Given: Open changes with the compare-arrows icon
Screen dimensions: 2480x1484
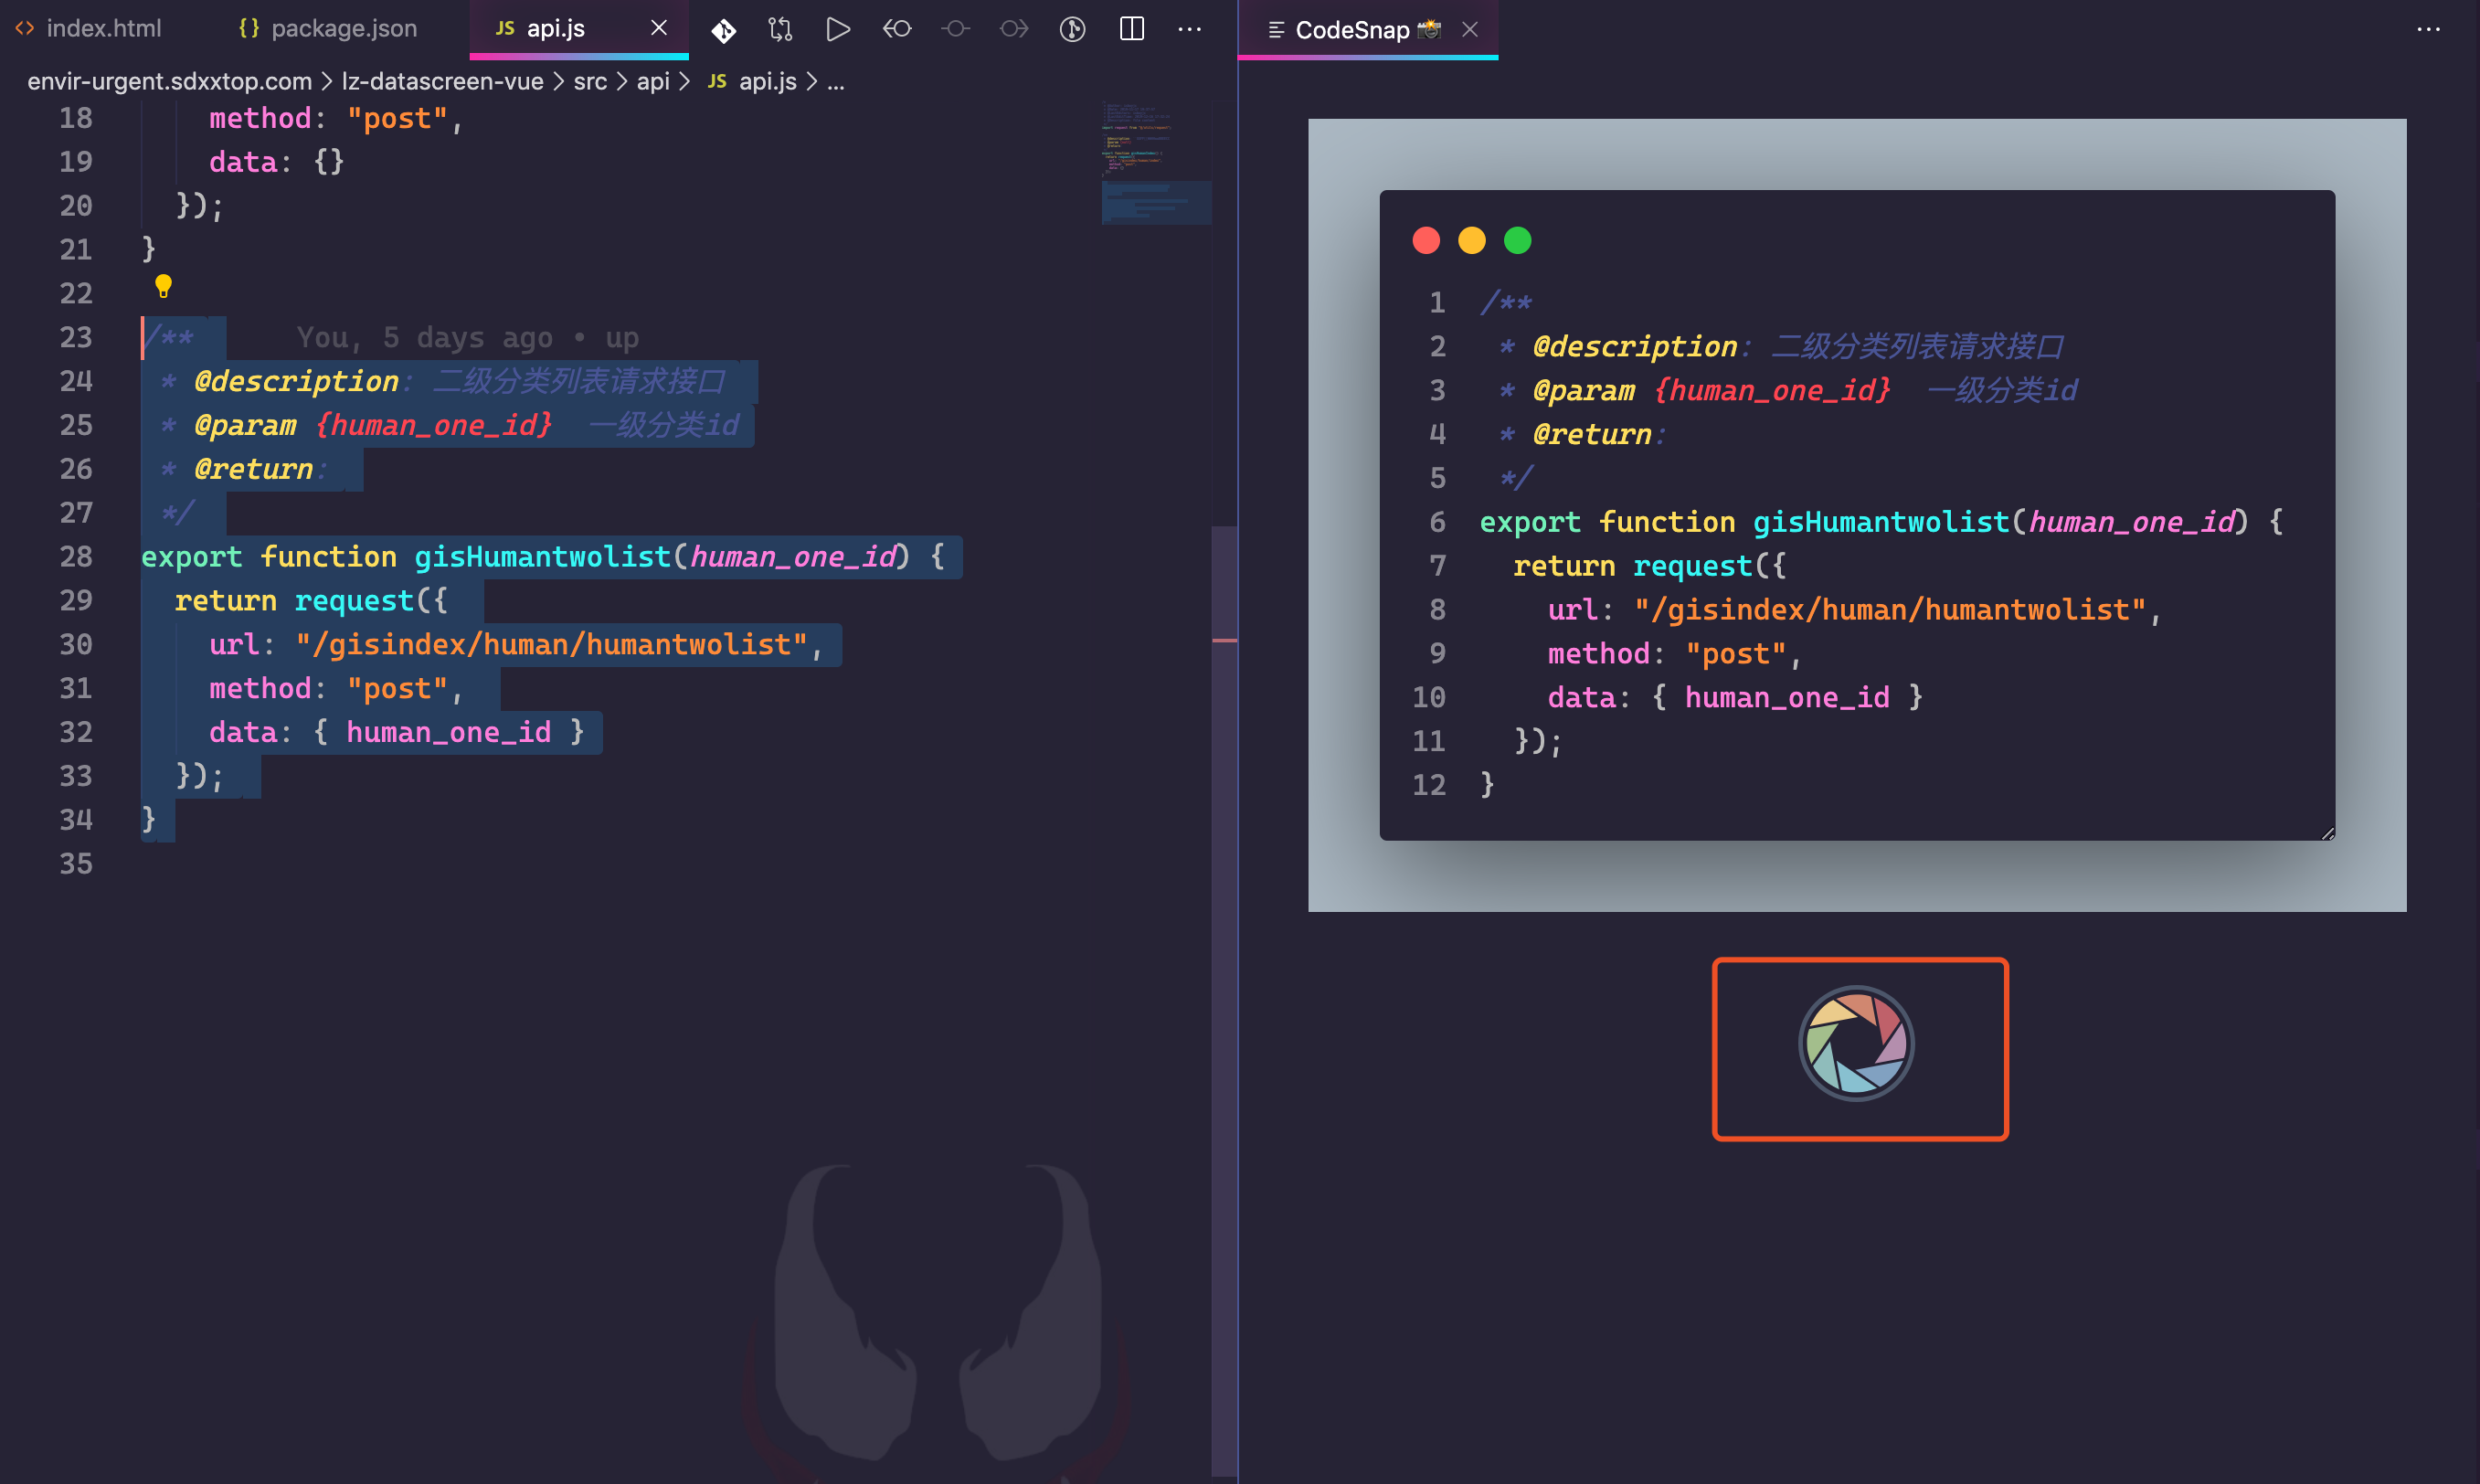Looking at the screenshot, I should pyautogui.click(x=780, y=30).
